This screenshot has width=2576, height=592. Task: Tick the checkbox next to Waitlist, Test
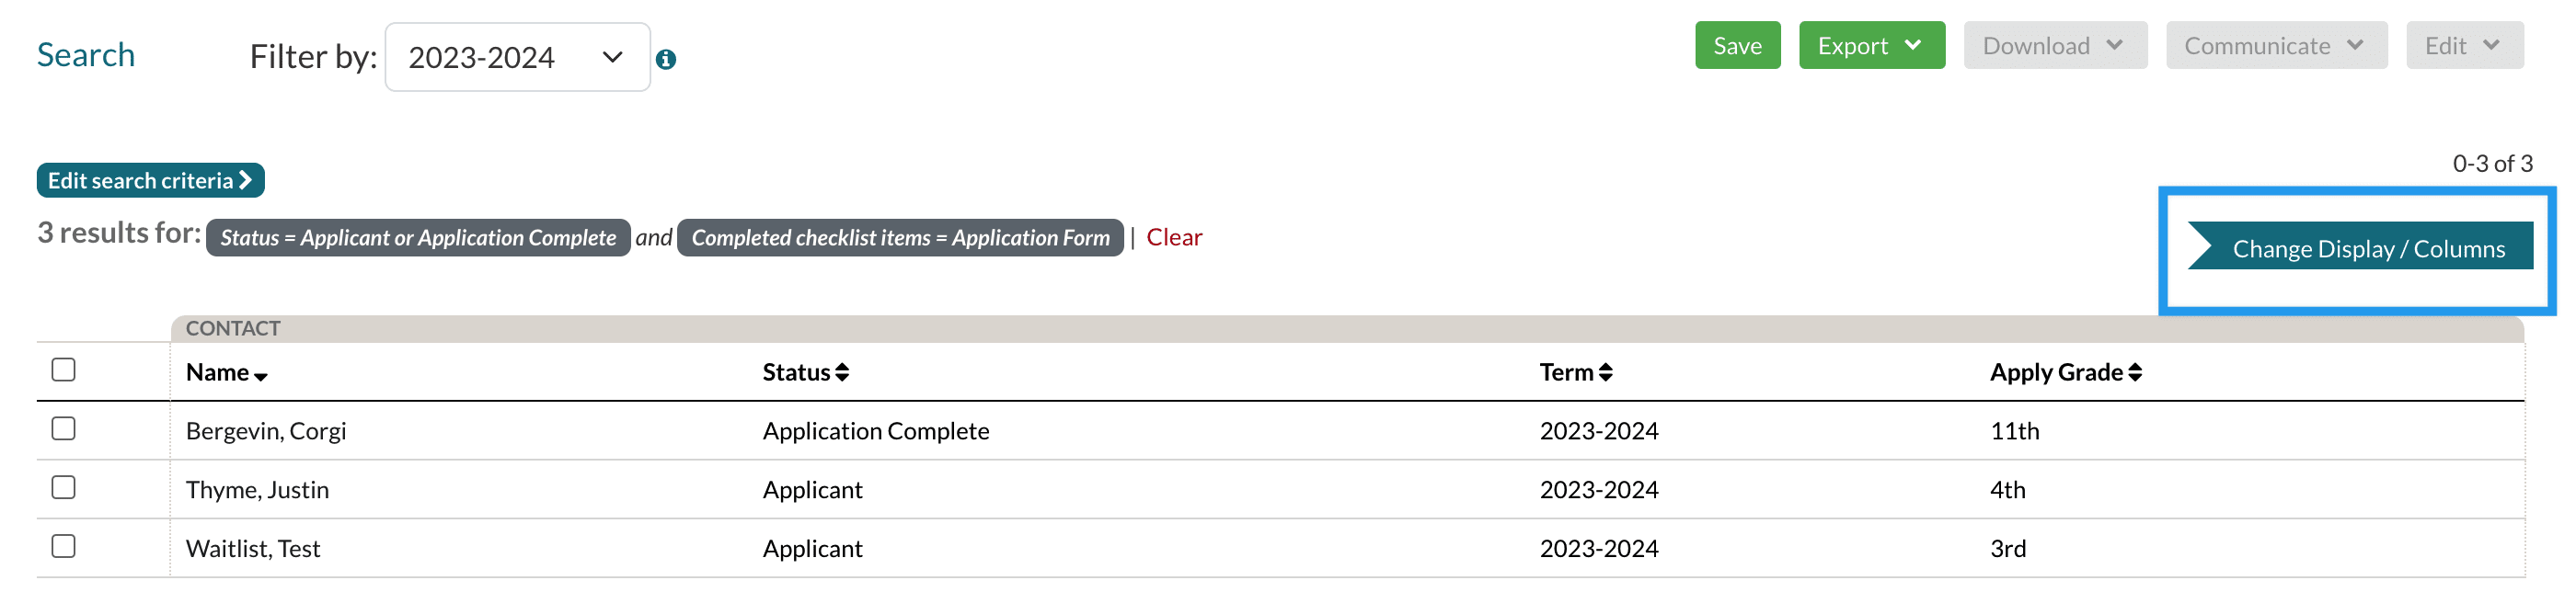[x=64, y=547]
